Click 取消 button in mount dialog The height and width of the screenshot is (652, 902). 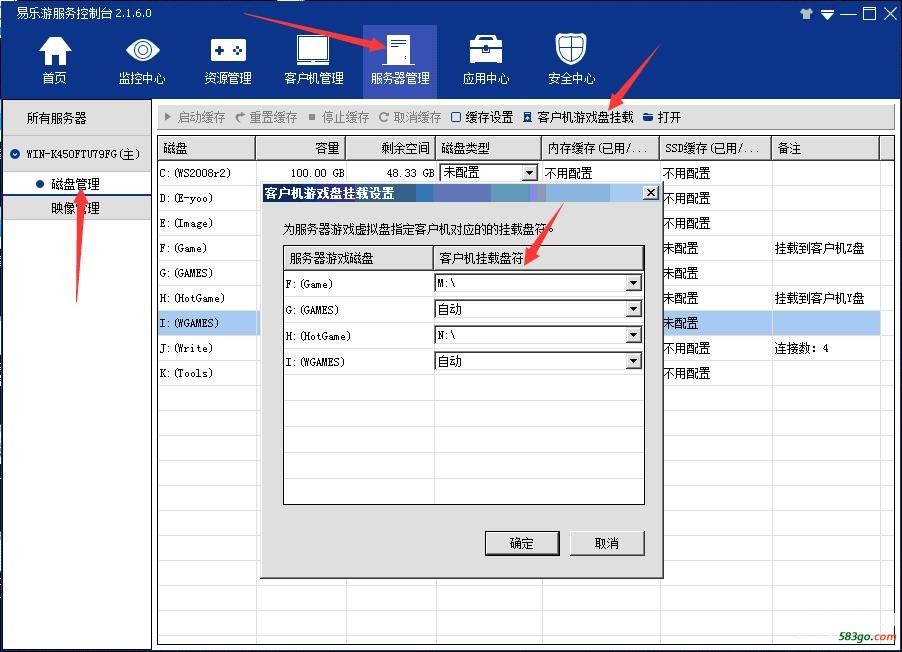point(607,543)
